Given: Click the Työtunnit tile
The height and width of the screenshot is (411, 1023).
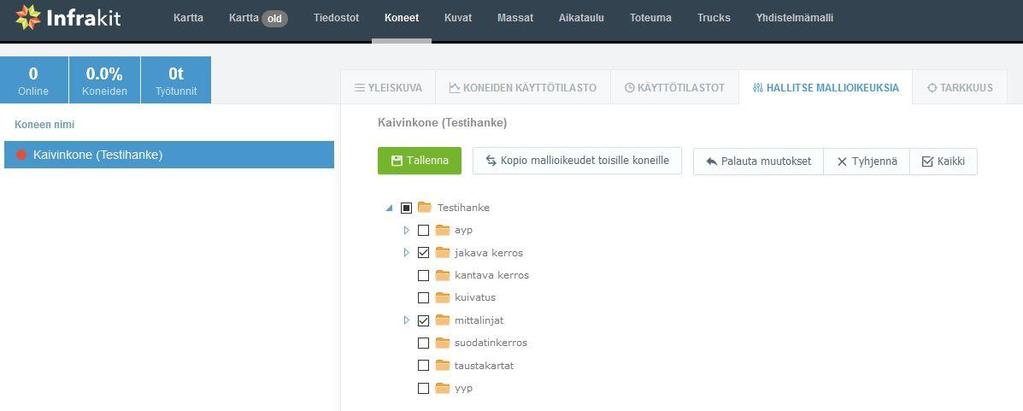Looking at the screenshot, I should (x=176, y=80).
